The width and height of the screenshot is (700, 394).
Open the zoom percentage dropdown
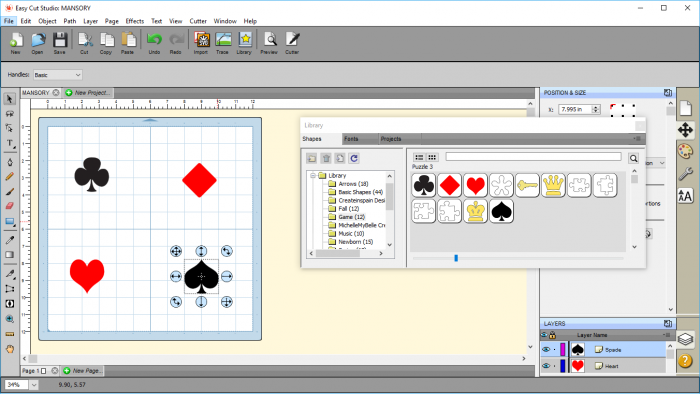[34, 385]
